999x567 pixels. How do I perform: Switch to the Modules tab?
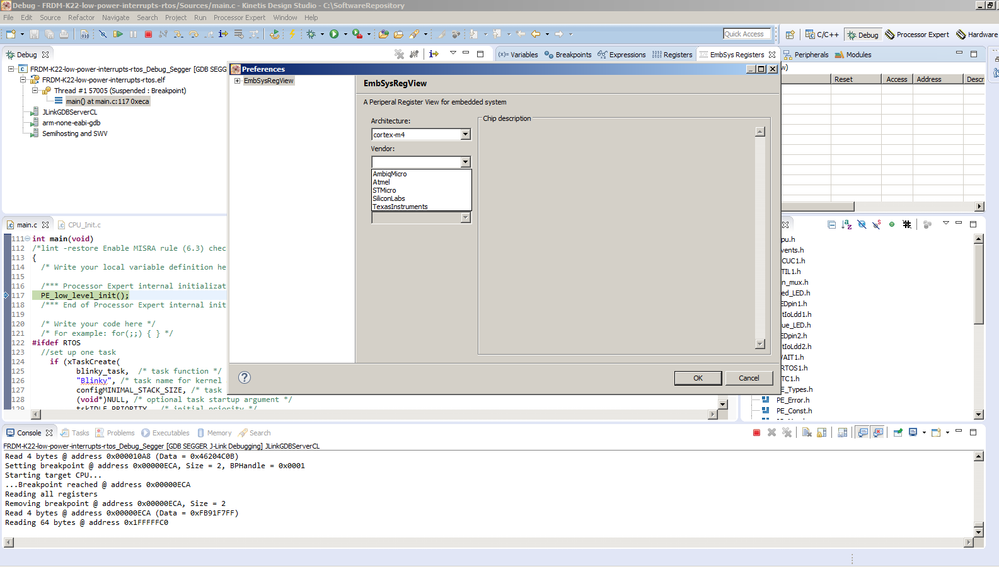point(853,55)
